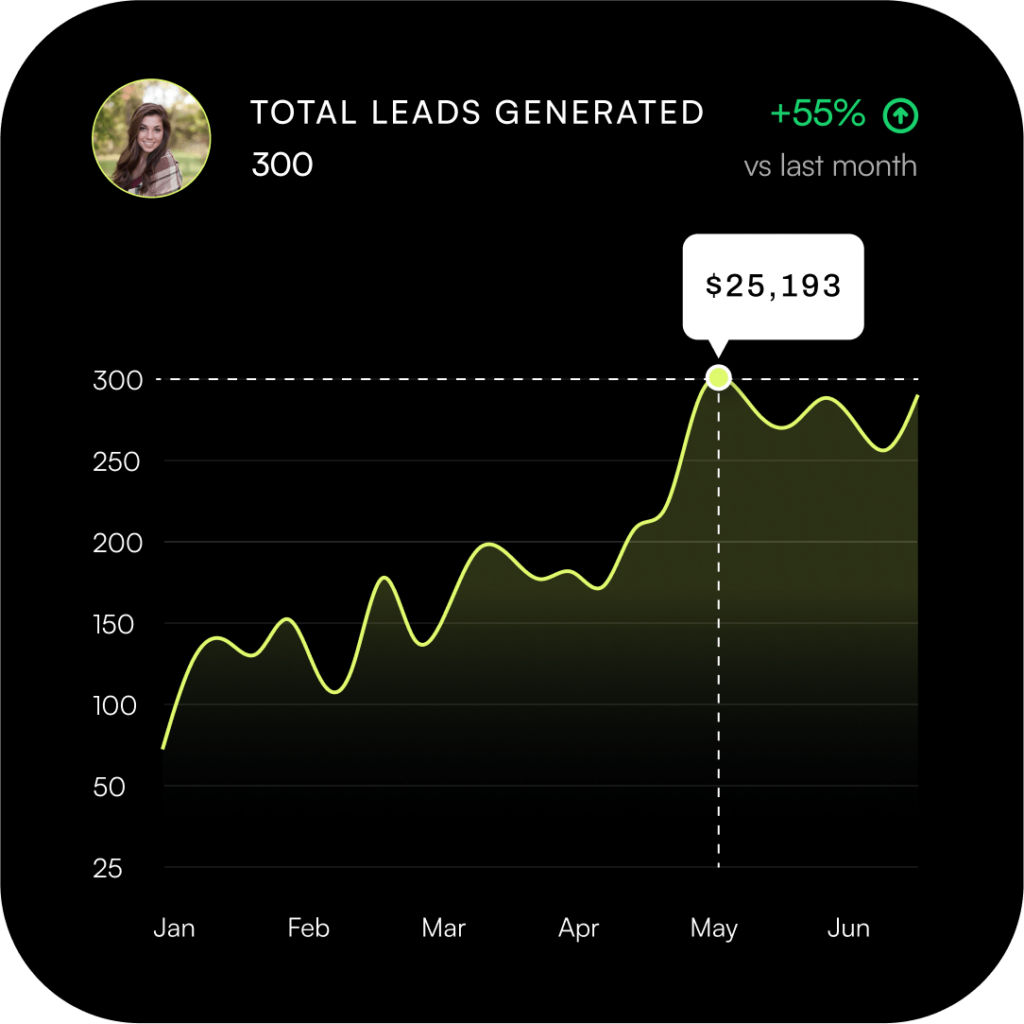Select the Mar month label
This screenshot has height=1024, width=1024.
click(x=443, y=928)
